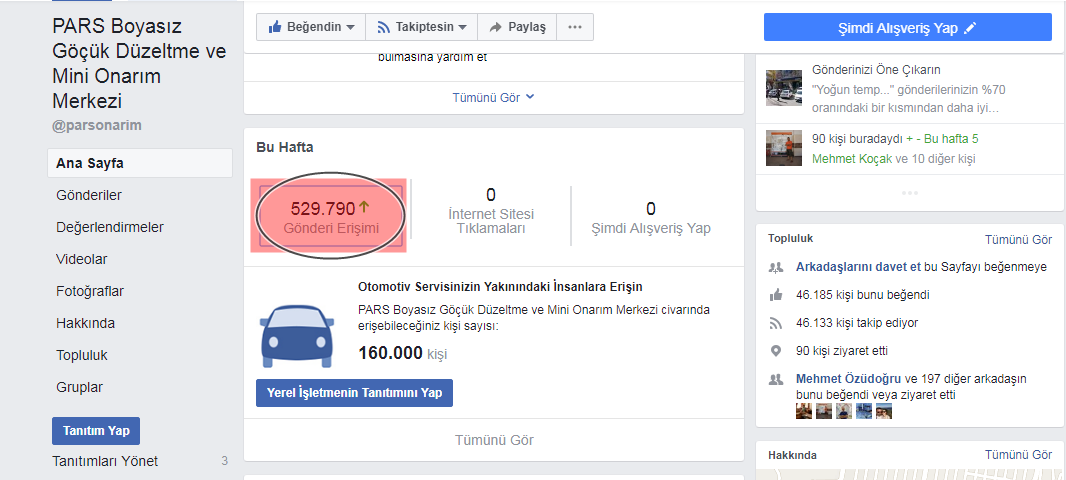The image size is (1066, 480).
Task: Click friends icon beside Mehmet Özüdoğru
Action: (776, 379)
